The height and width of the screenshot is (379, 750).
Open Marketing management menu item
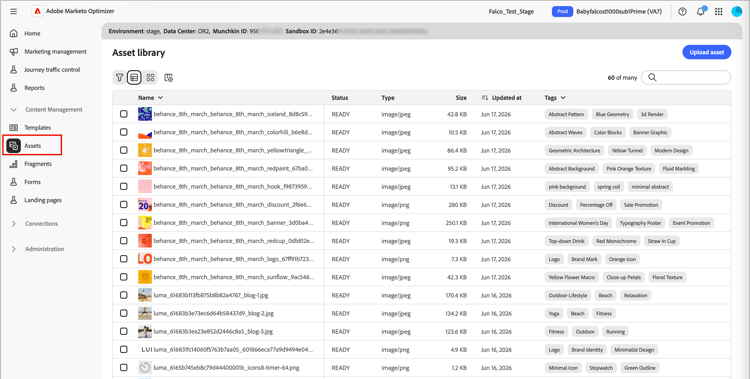pos(55,52)
